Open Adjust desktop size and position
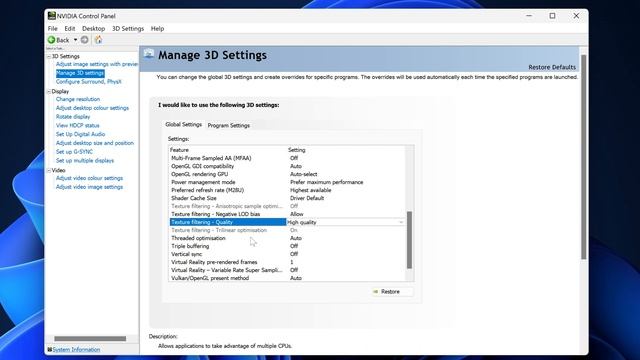The image size is (640, 360). pos(95,143)
